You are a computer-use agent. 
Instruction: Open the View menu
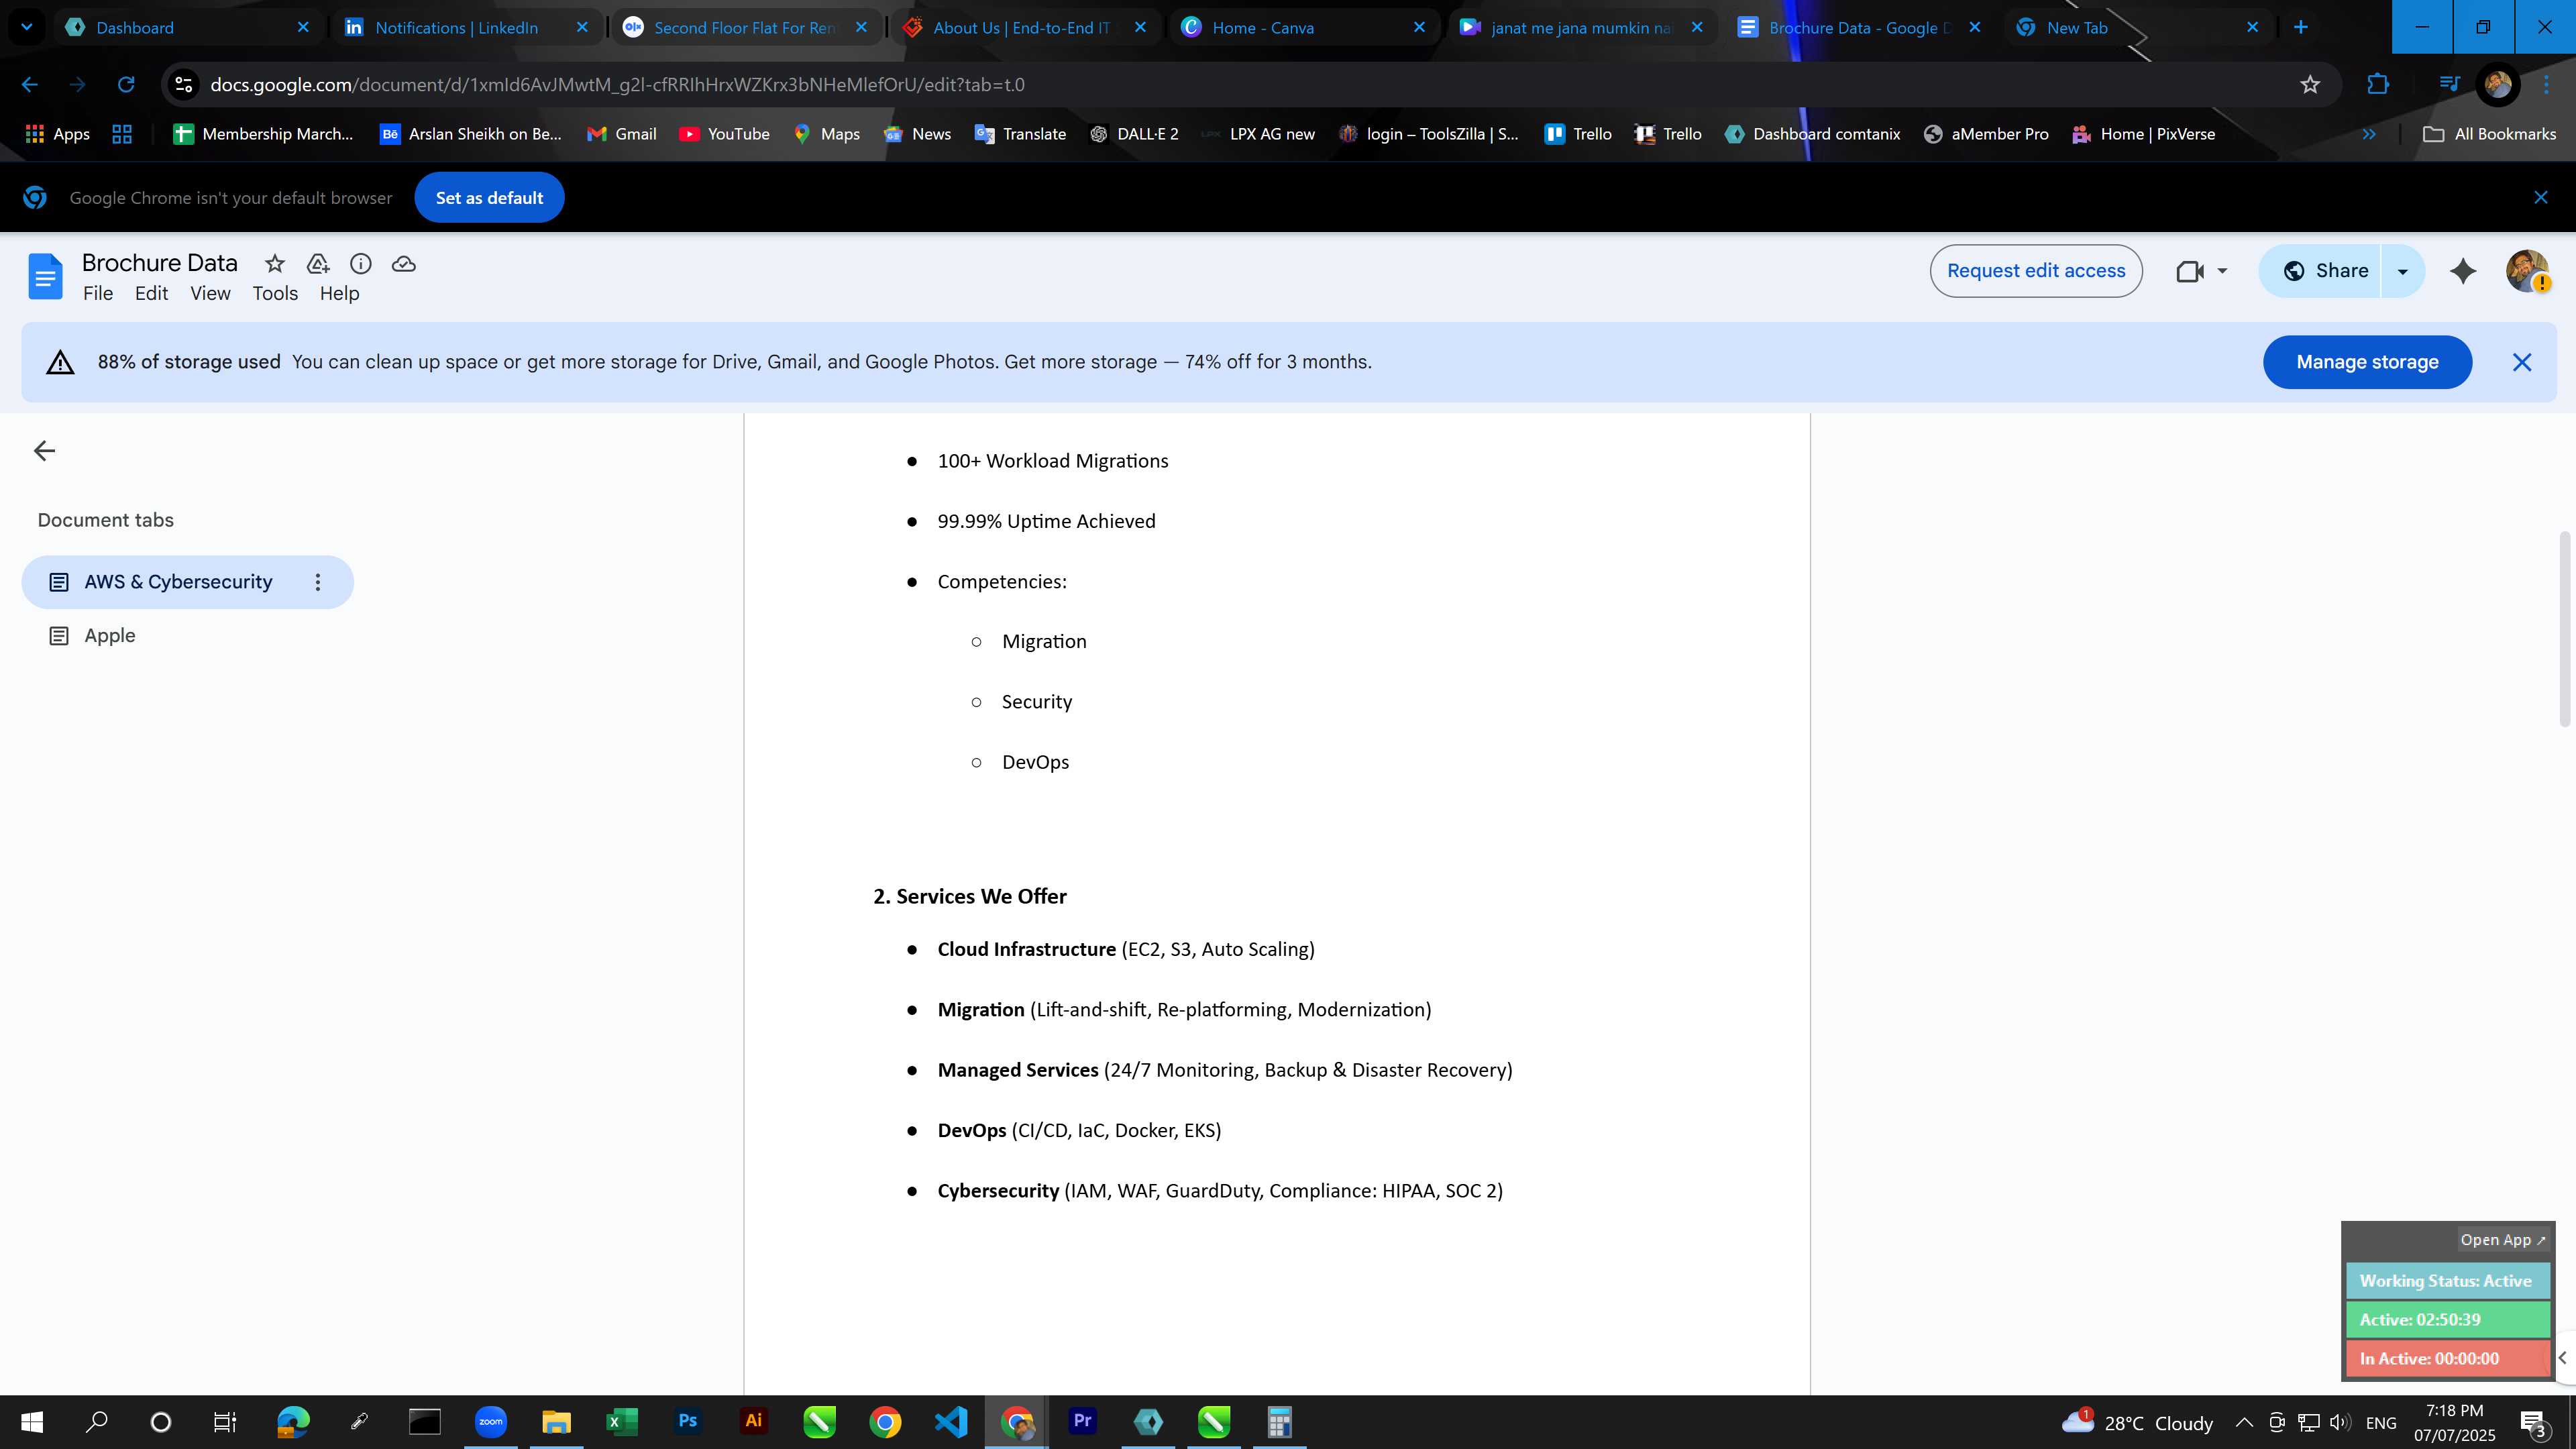point(210,293)
